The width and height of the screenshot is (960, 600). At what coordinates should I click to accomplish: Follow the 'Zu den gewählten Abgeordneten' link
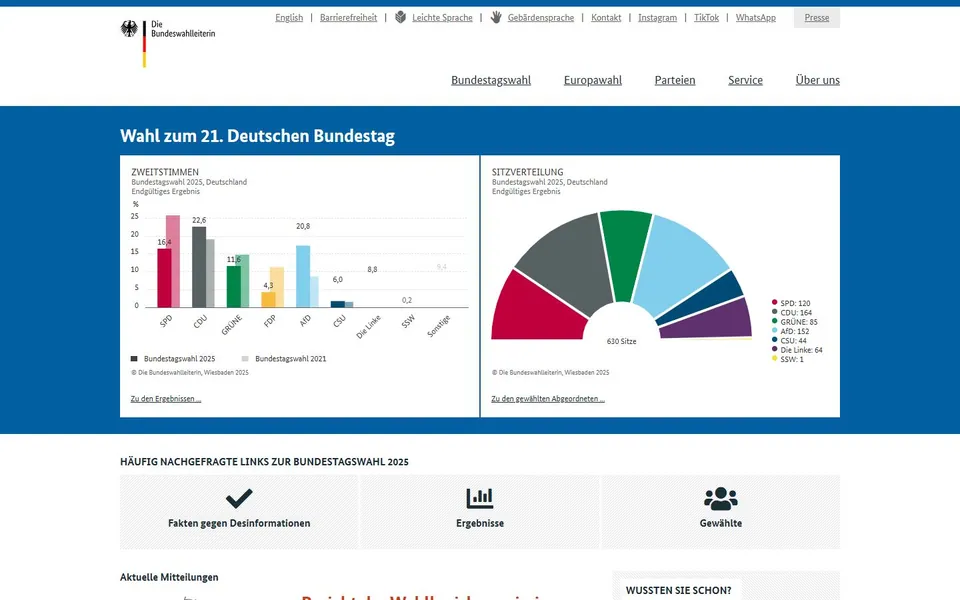click(x=548, y=399)
